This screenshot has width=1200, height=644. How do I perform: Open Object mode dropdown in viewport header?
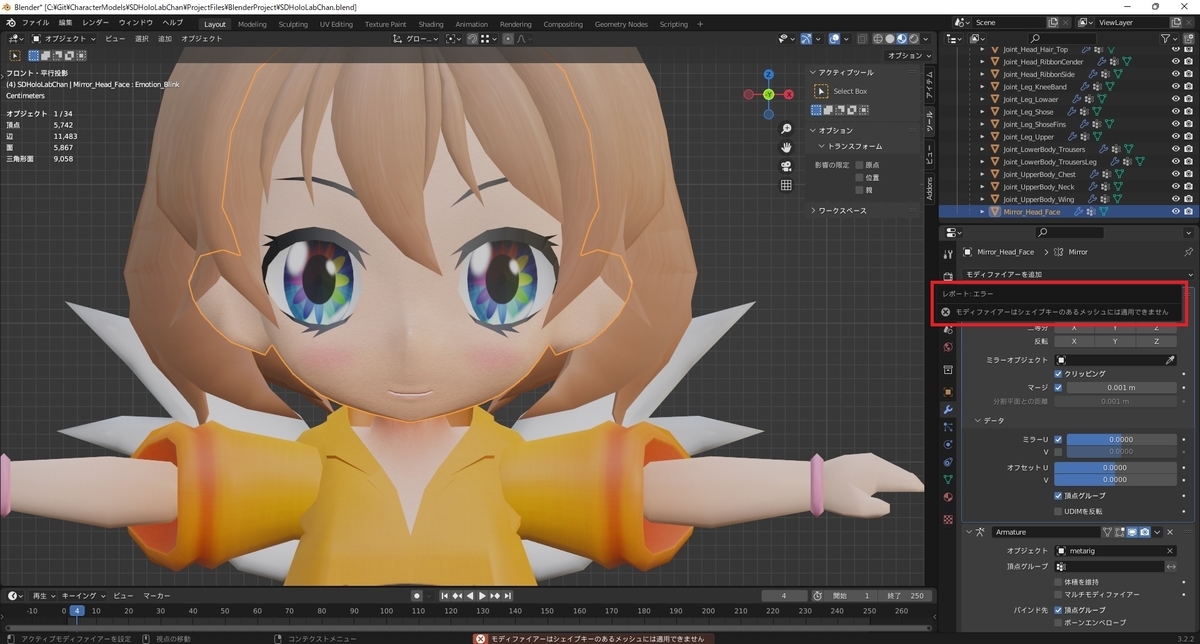tap(64, 39)
